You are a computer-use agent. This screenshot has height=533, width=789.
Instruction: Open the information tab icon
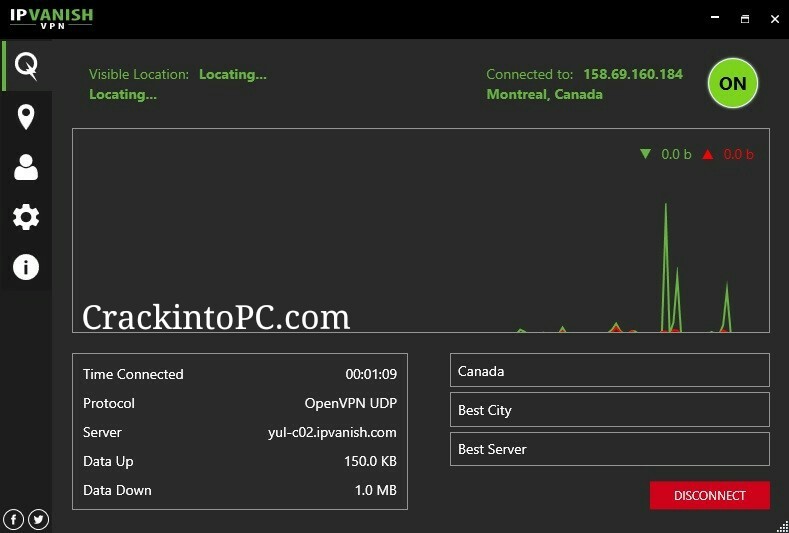26,267
